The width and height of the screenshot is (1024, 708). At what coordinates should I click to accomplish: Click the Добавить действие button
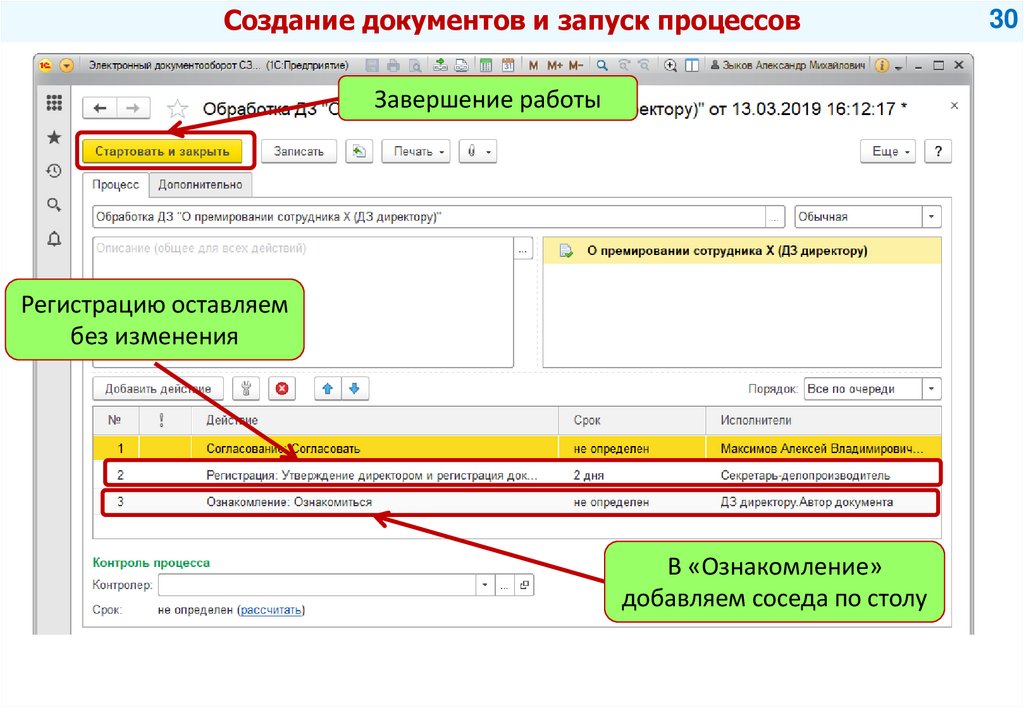pyautogui.click(x=158, y=389)
